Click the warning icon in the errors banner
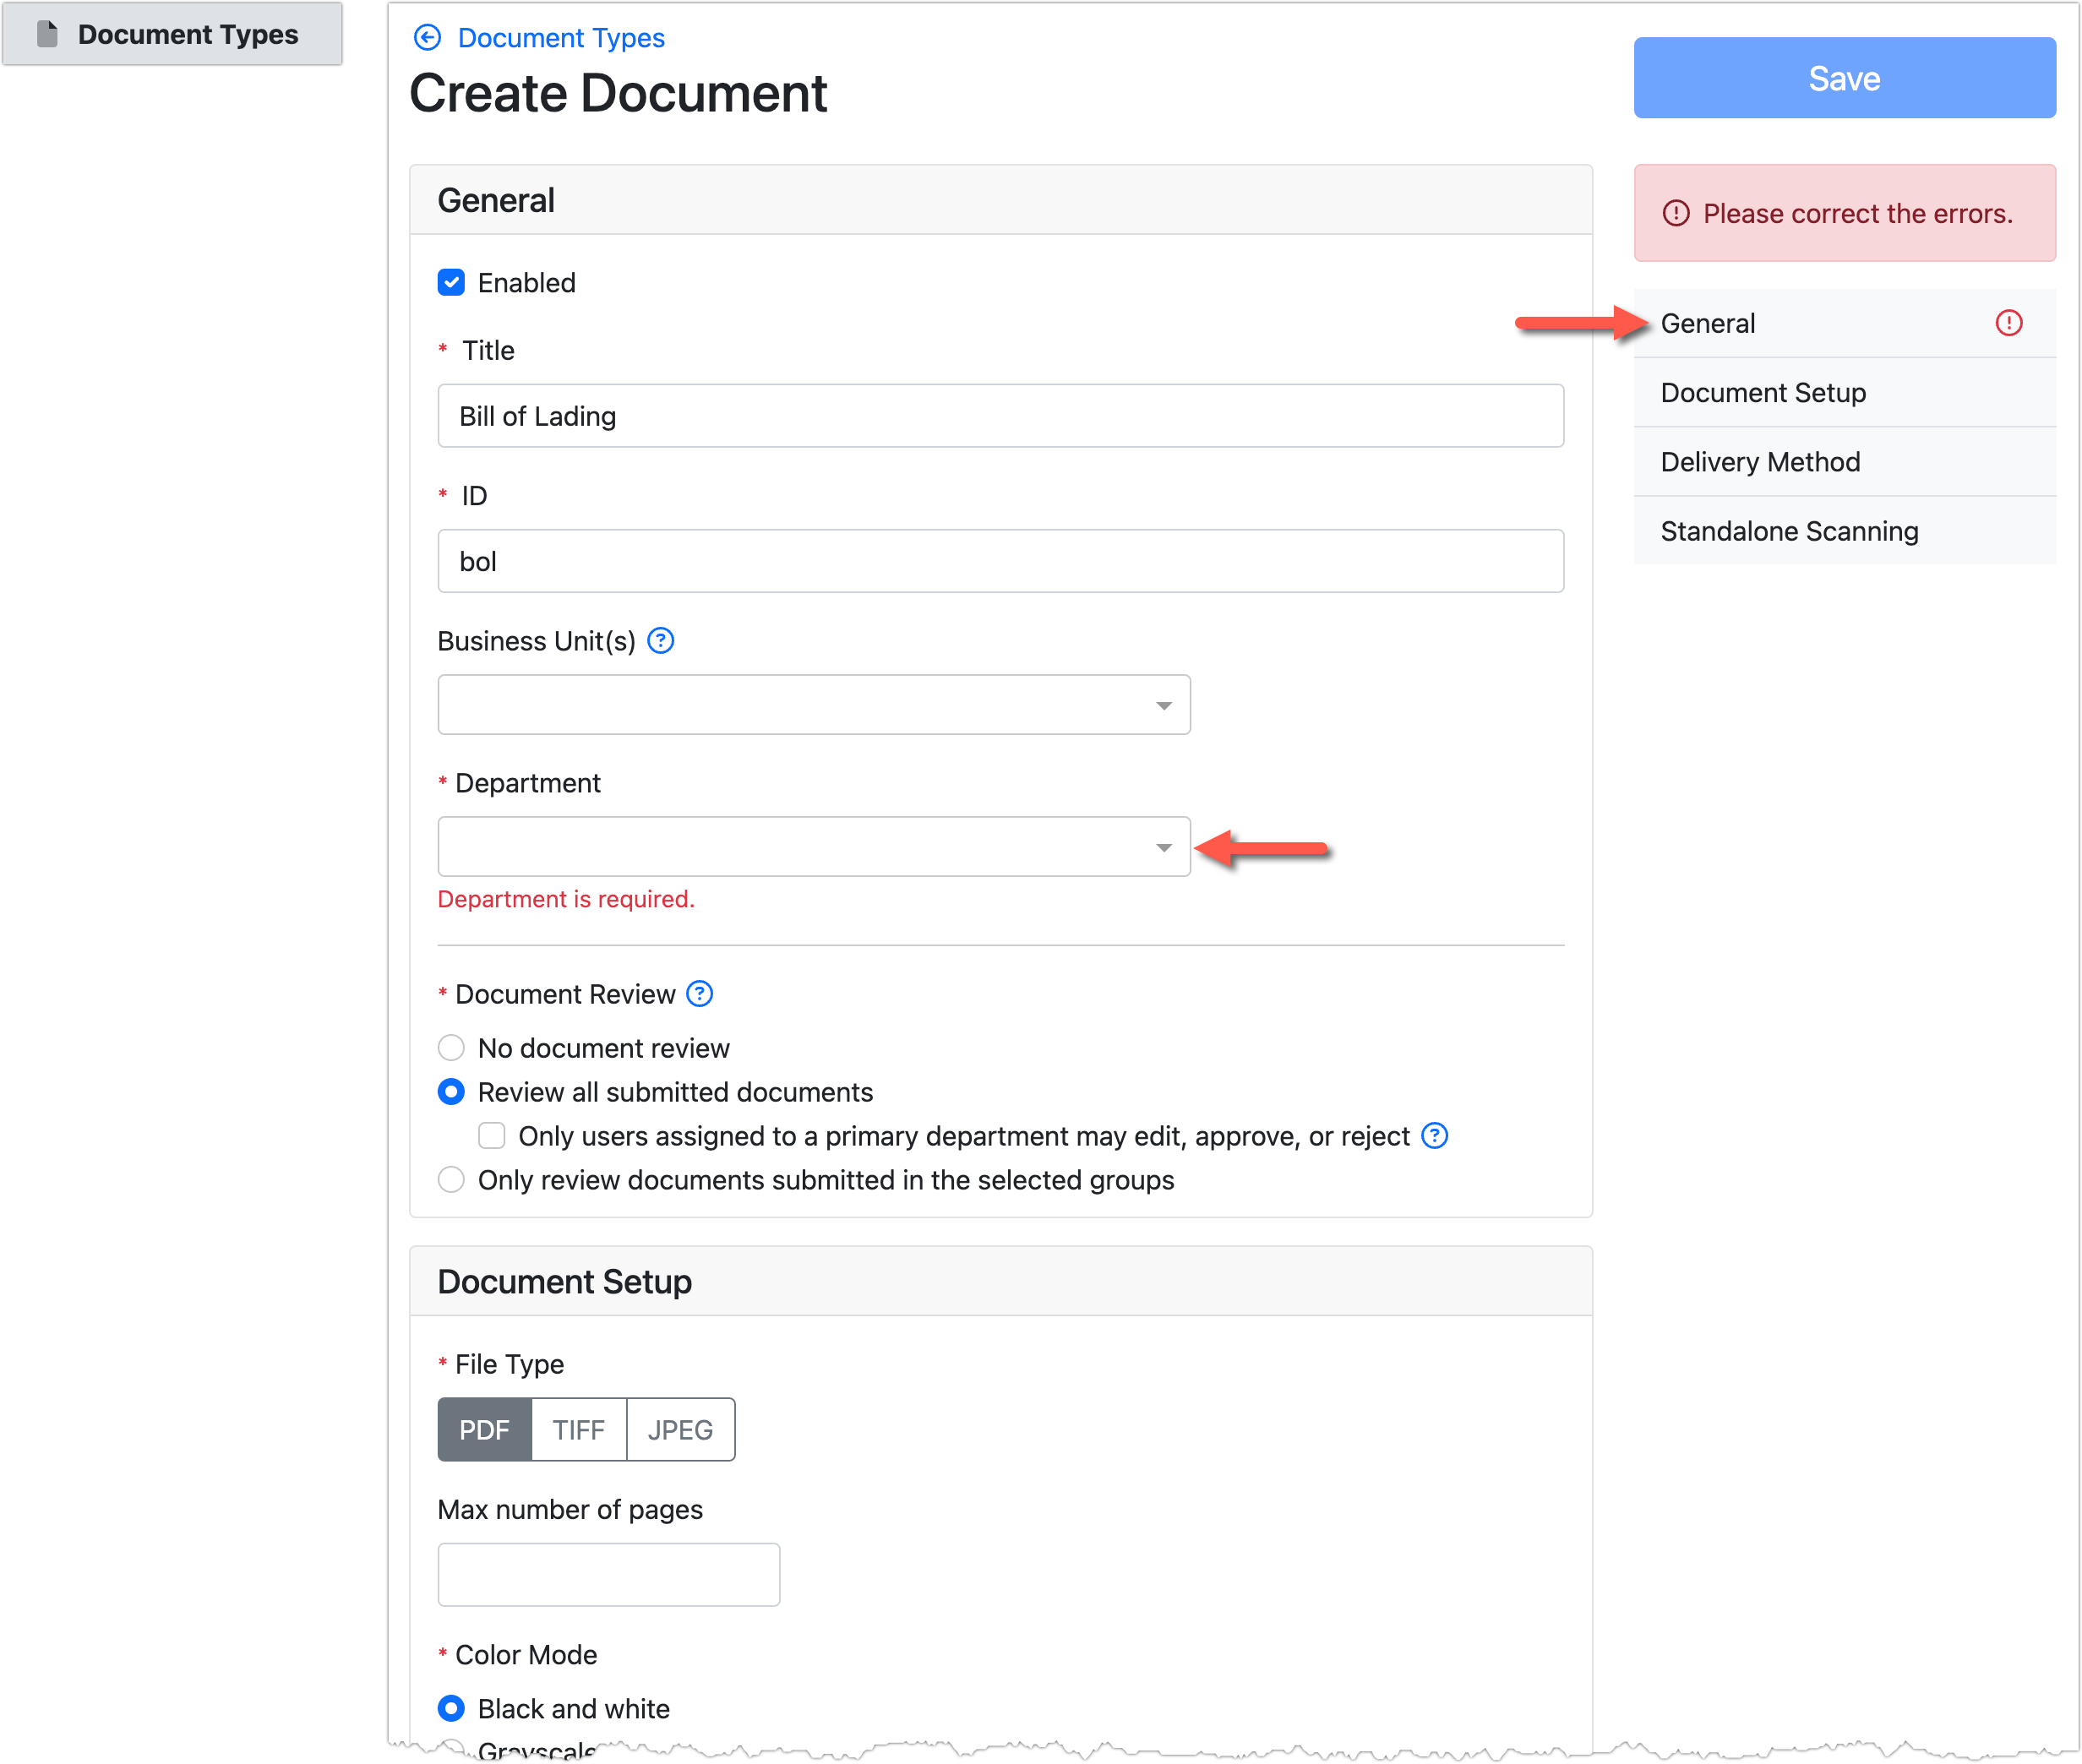The width and height of the screenshot is (2082, 1764). point(1676,213)
